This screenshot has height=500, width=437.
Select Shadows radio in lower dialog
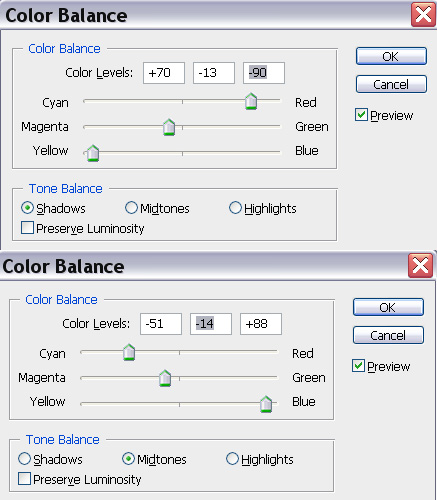(x=24, y=459)
